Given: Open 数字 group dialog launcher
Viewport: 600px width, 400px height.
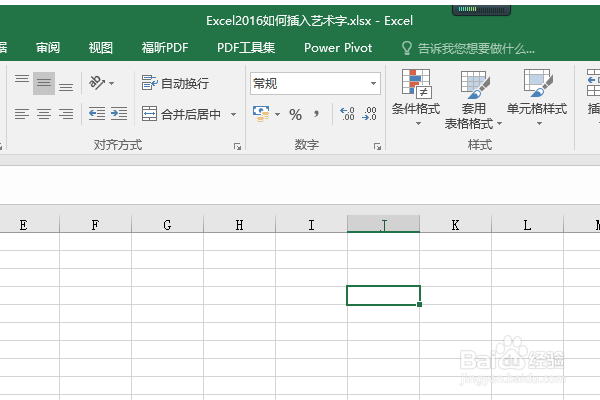Looking at the screenshot, I should [x=377, y=146].
